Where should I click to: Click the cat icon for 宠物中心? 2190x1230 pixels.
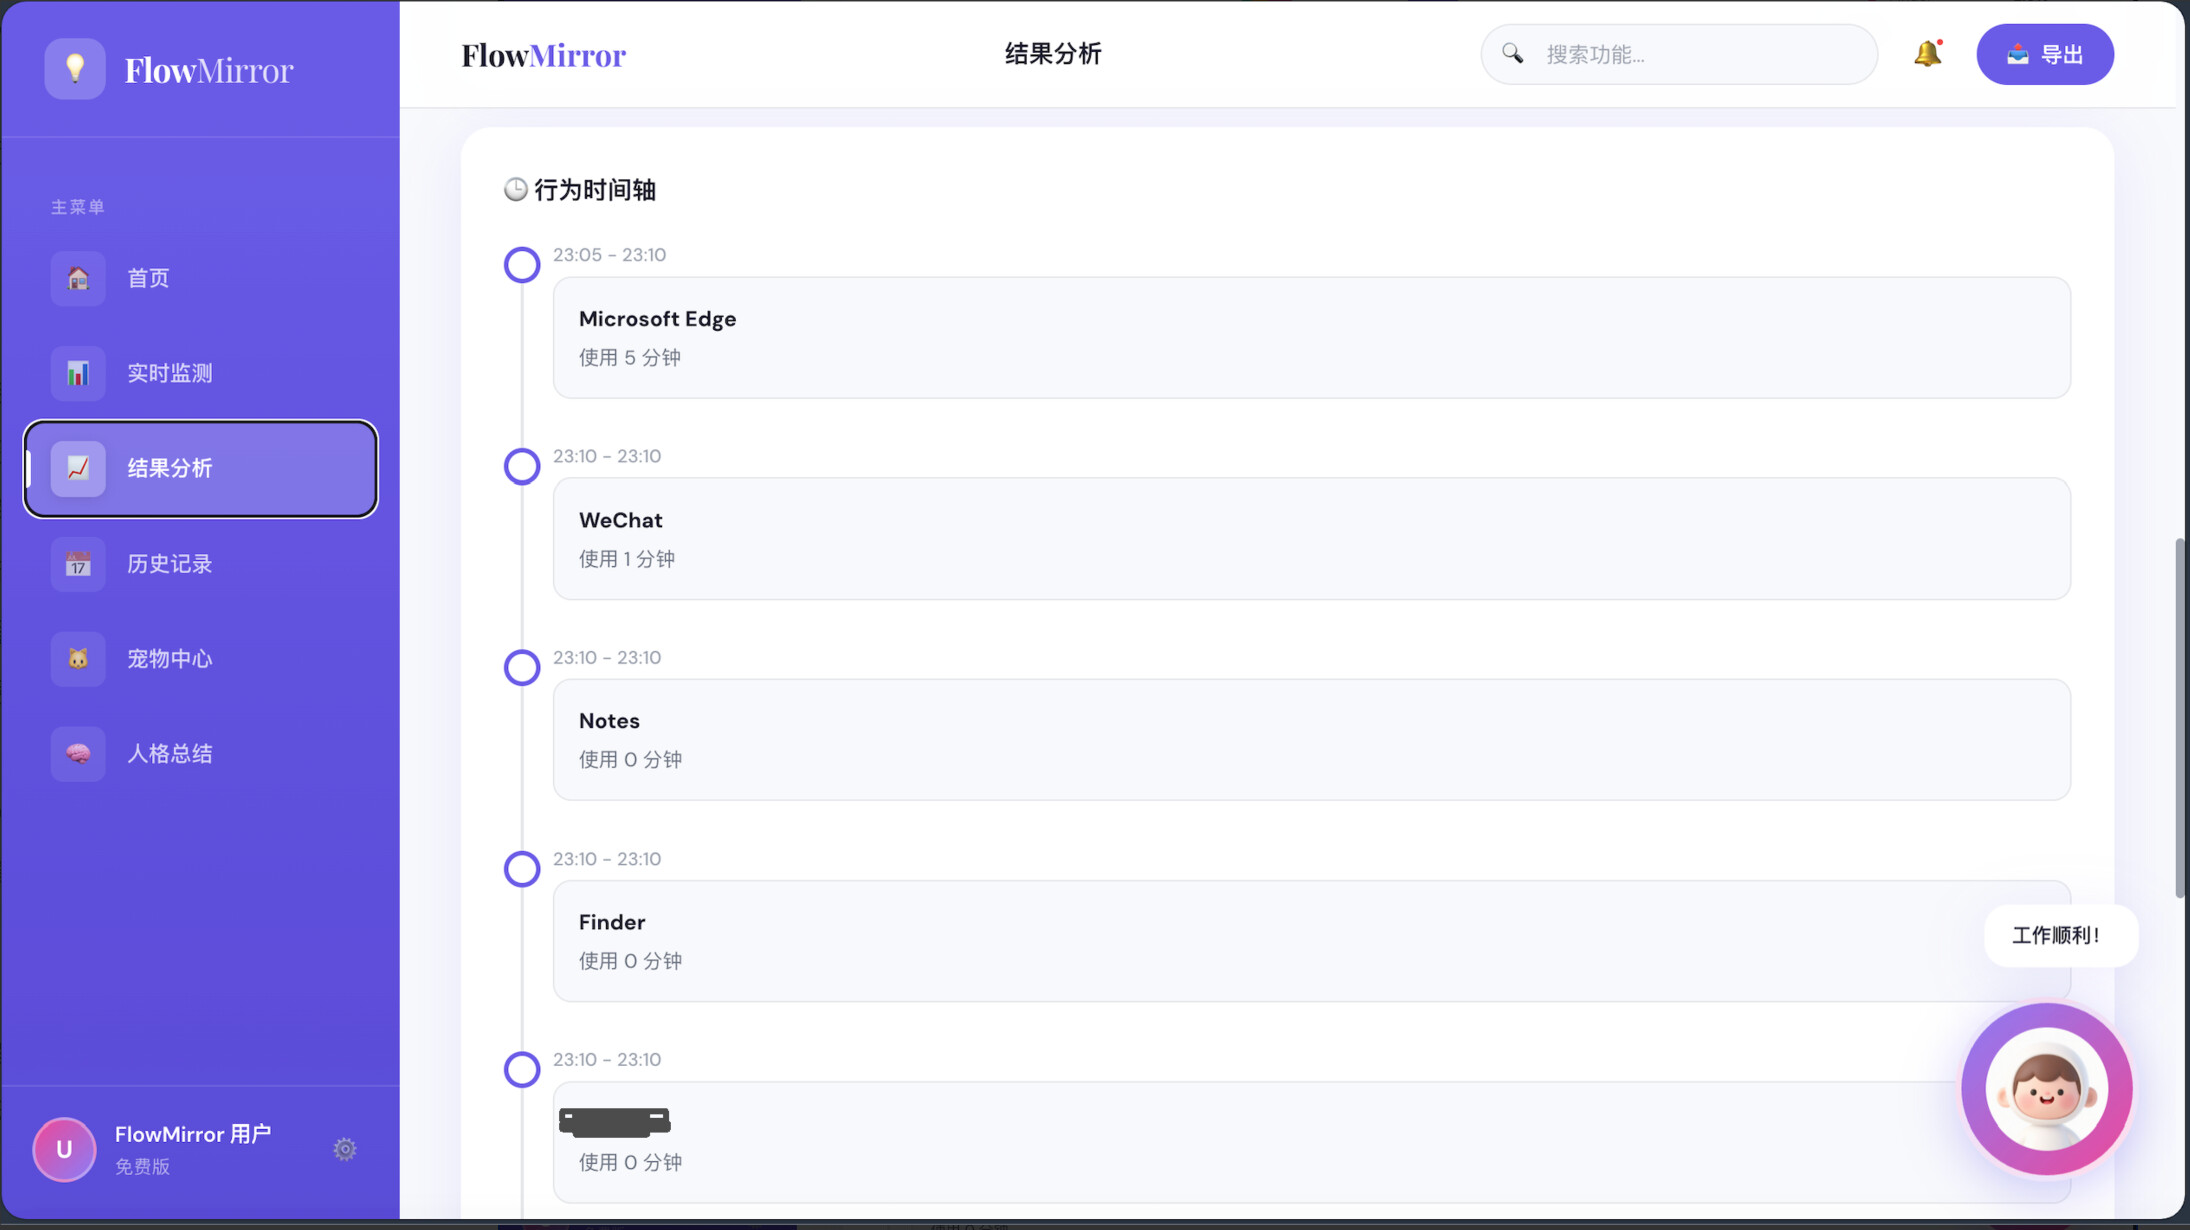click(x=78, y=659)
